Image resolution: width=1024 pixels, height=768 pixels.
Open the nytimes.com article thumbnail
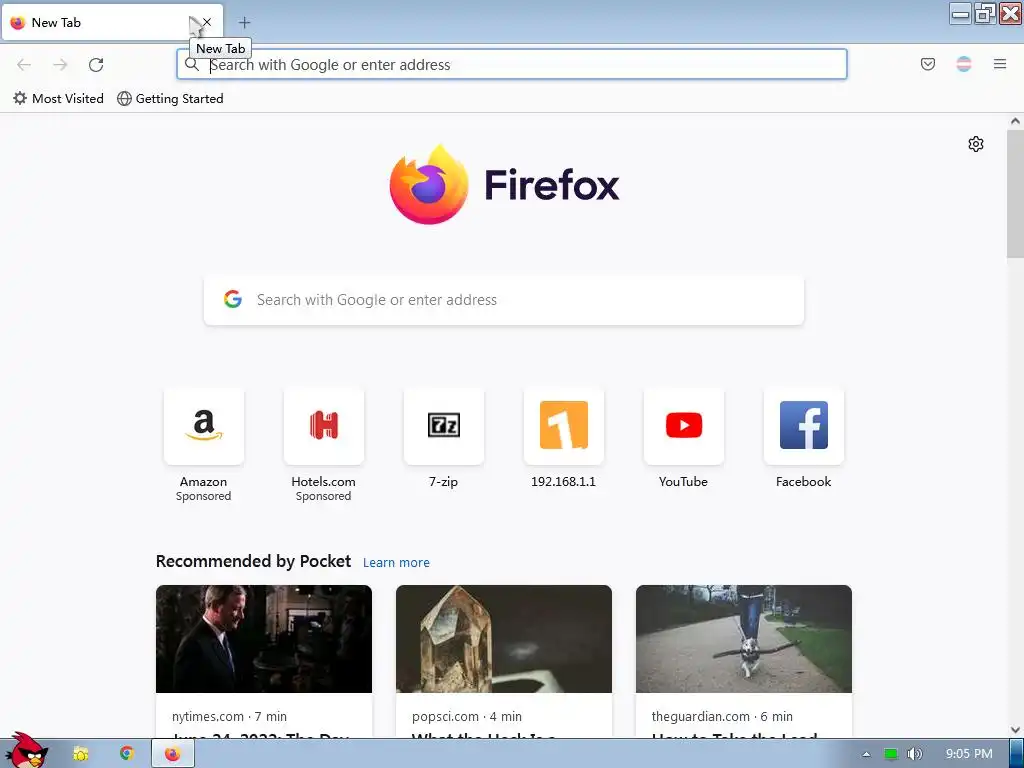[264, 639]
